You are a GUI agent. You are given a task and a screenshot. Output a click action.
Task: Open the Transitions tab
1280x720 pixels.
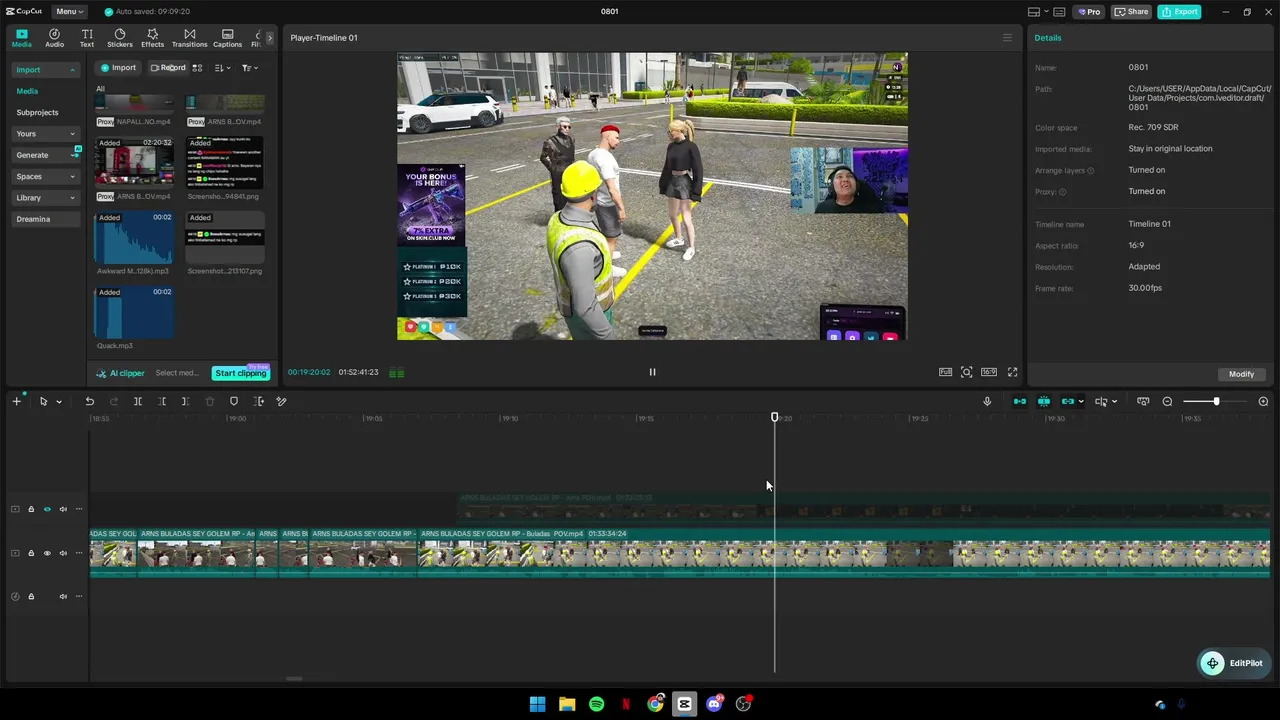(x=189, y=38)
